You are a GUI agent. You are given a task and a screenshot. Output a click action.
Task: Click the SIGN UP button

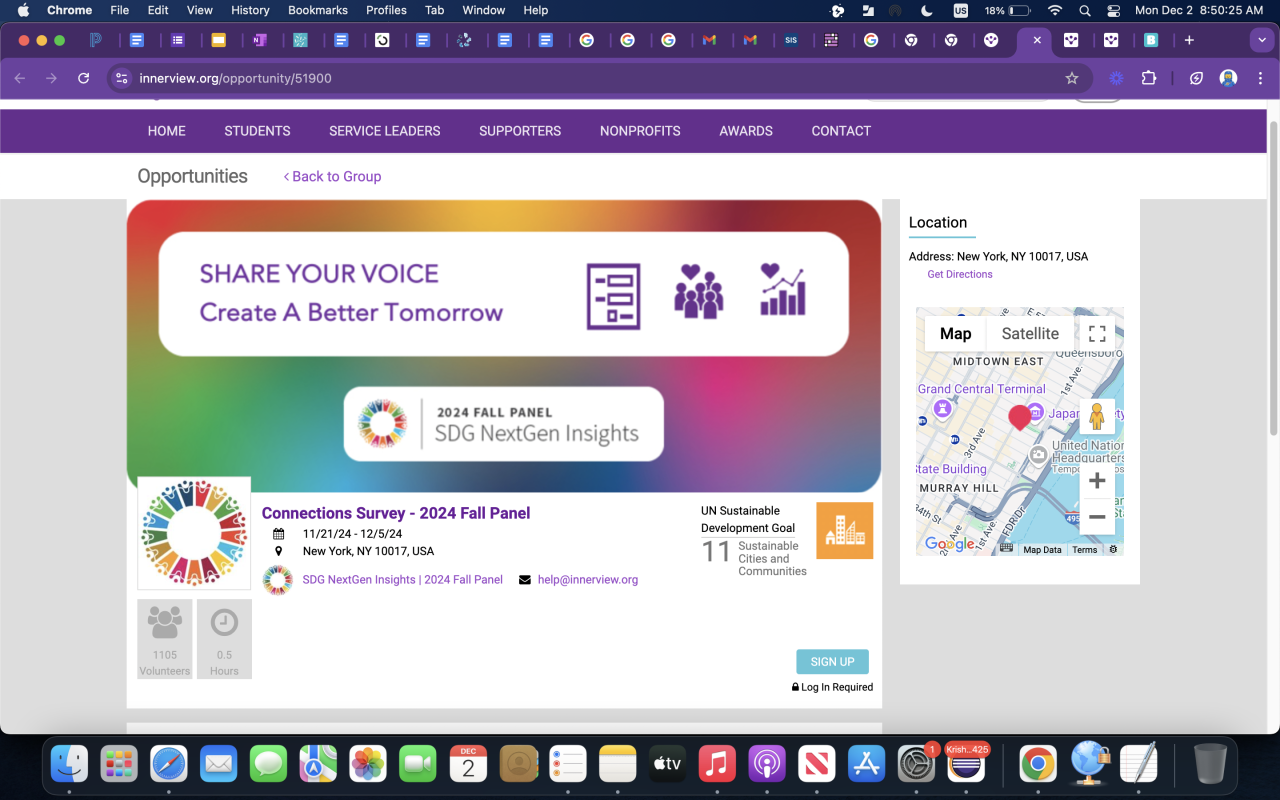click(x=833, y=662)
